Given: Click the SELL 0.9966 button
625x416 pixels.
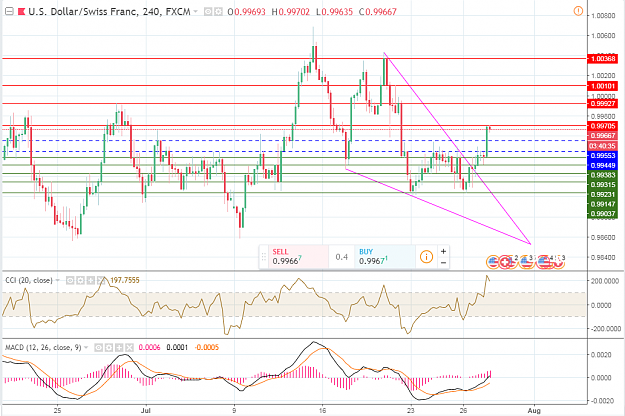Looking at the screenshot, I should [x=298, y=257].
